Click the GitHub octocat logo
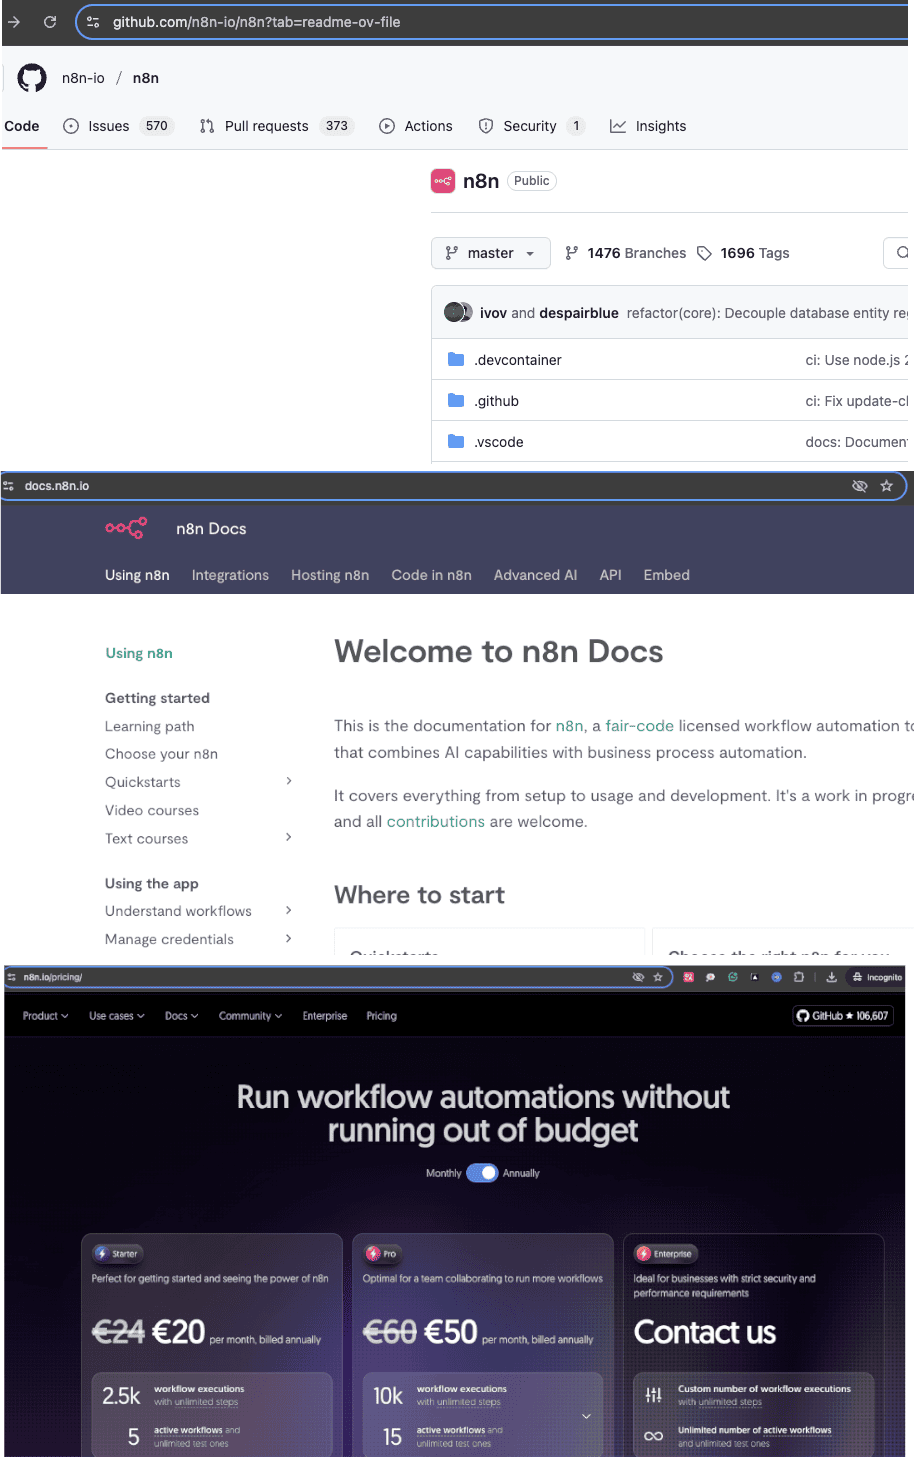The image size is (914, 1457). pyautogui.click(x=32, y=78)
